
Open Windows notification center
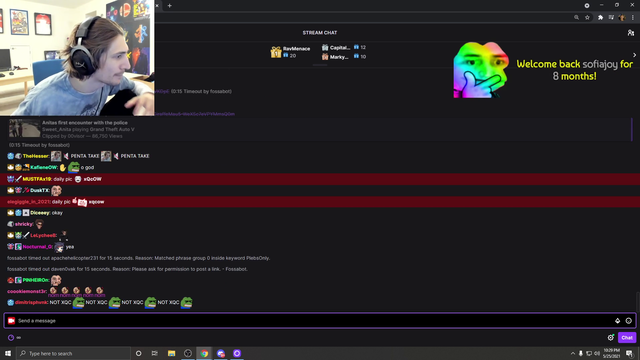click(630, 353)
